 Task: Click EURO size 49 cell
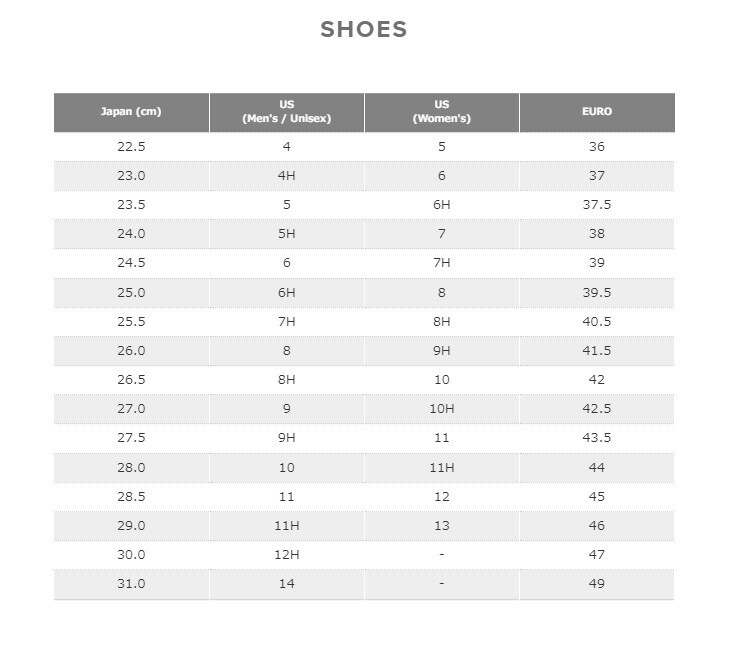coord(597,584)
